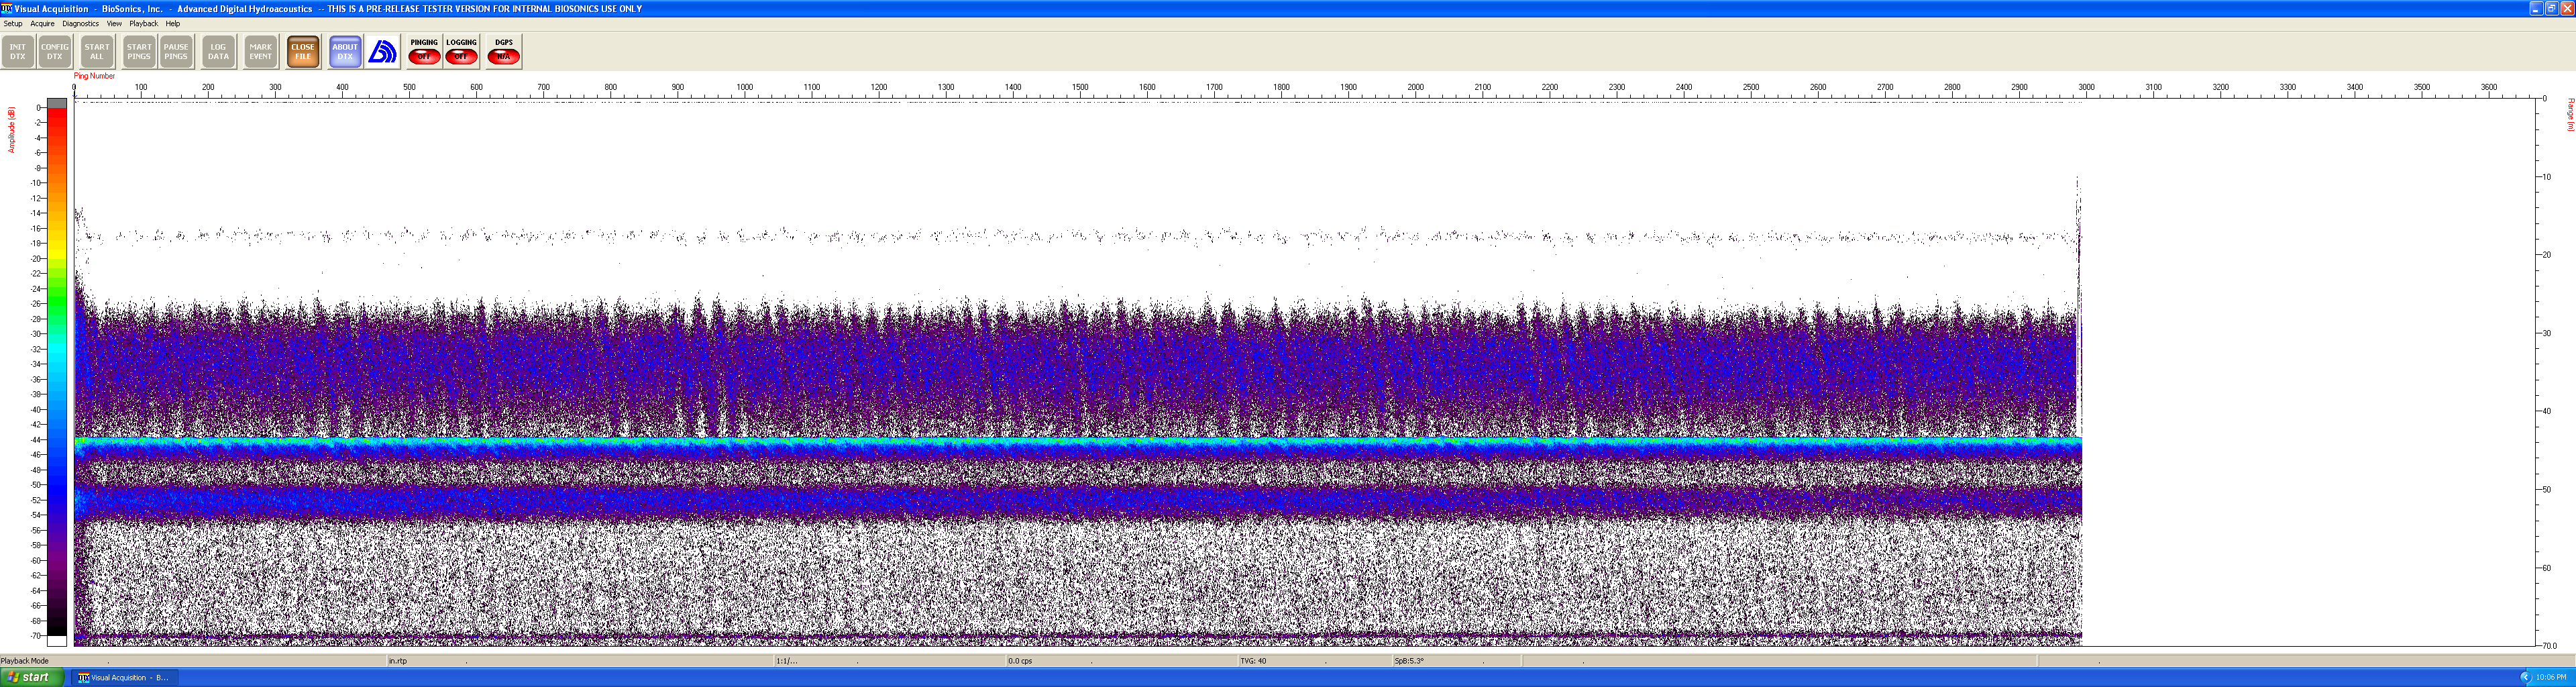Click the Playback Mode status text
The height and width of the screenshot is (687, 2576).
(x=25, y=661)
